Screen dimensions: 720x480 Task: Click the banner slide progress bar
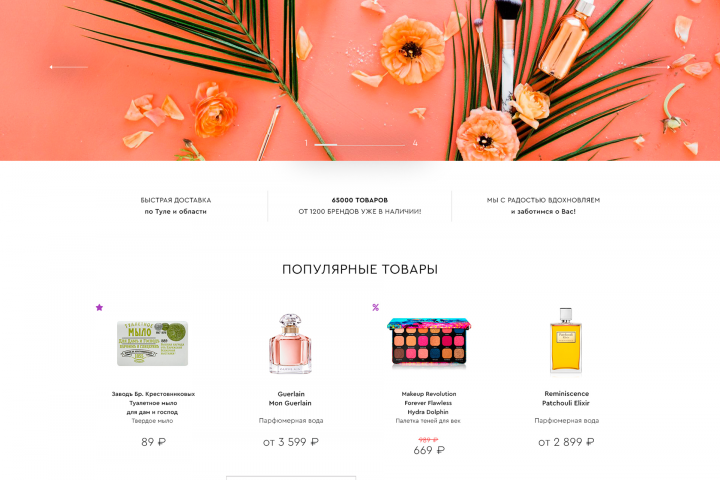pyautogui.click(x=360, y=144)
